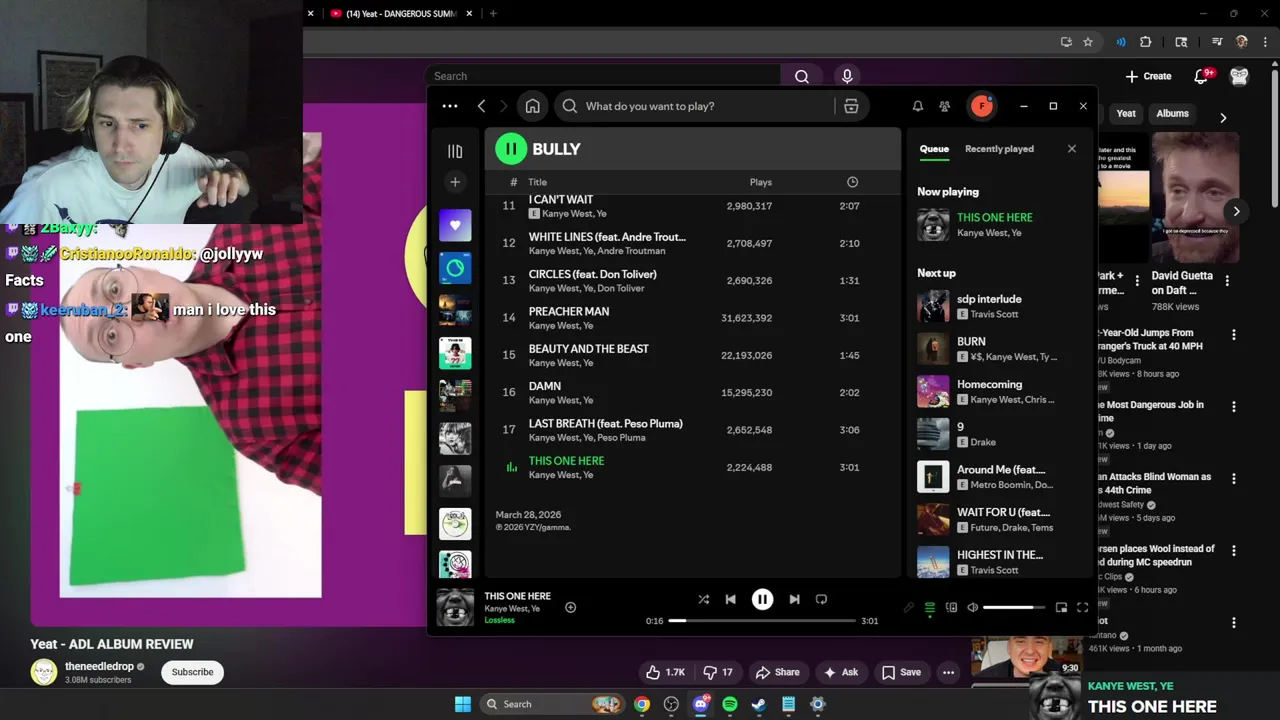Image resolution: width=1280 pixels, height=720 pixels.
Task: Open Spotify Friend Activity icon
Action: tap(944, 106)
